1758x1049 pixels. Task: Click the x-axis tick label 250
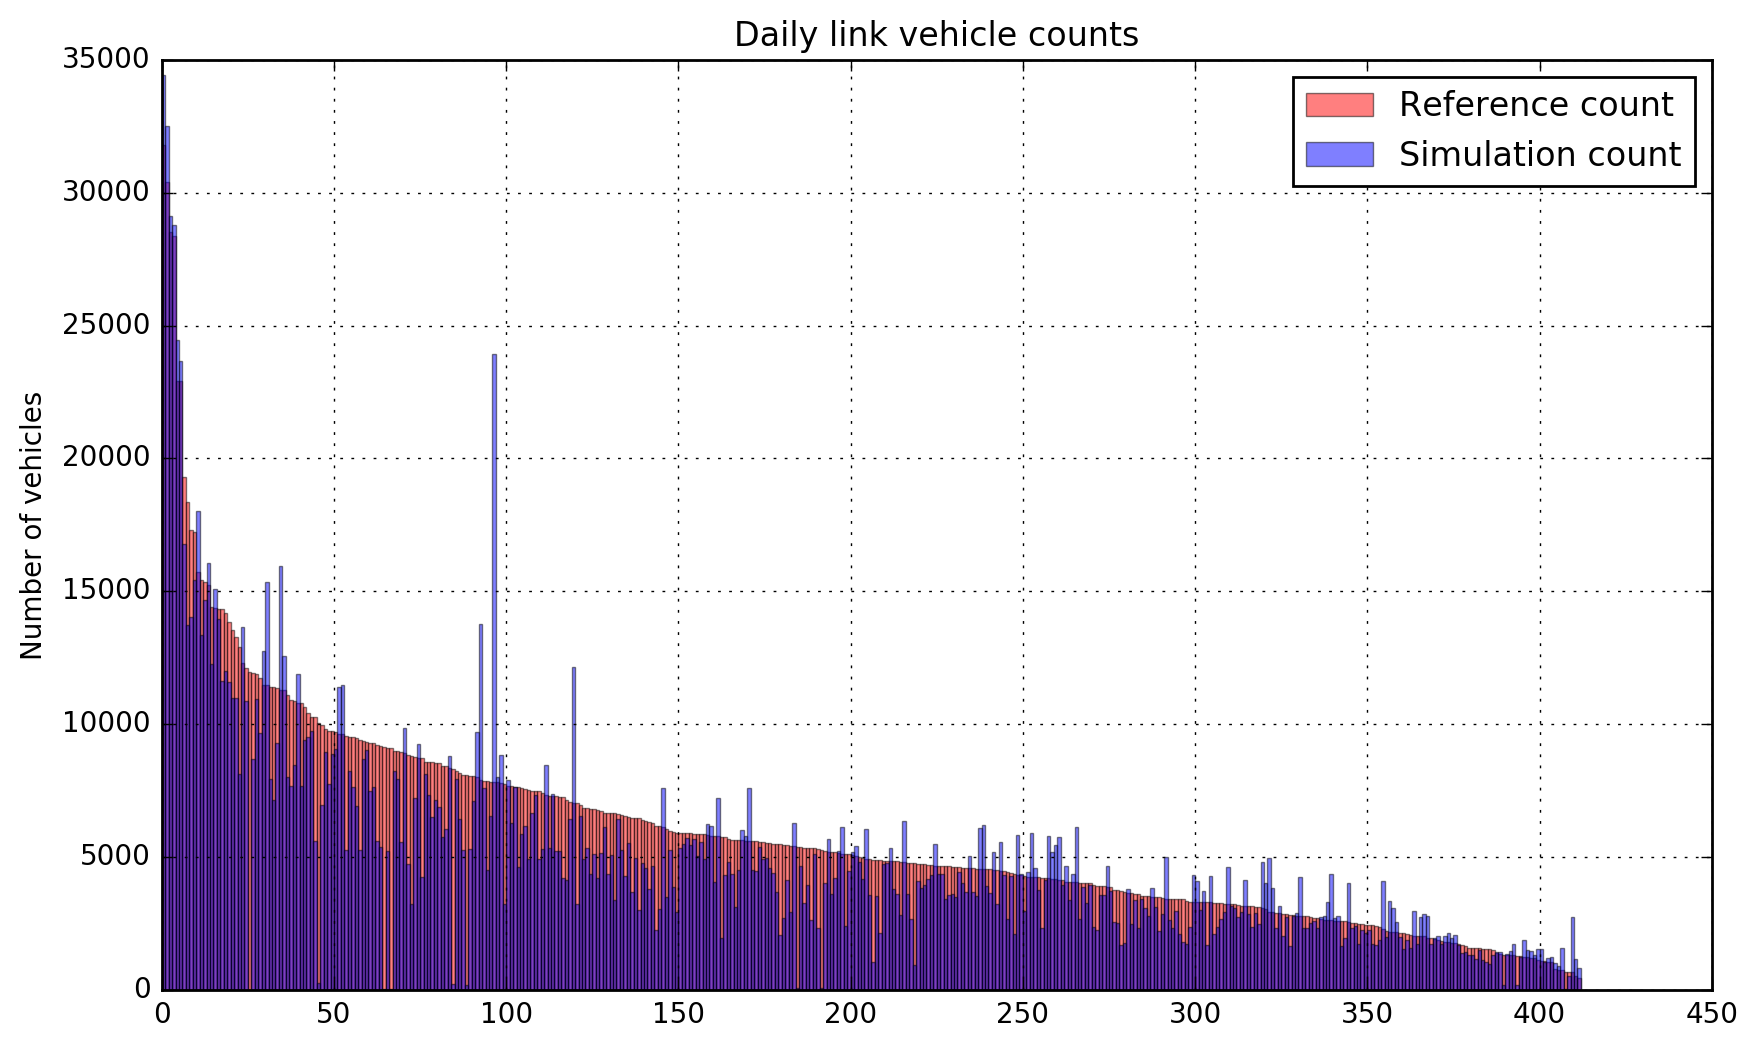pyautogui.click(x=1023, y=1015)
